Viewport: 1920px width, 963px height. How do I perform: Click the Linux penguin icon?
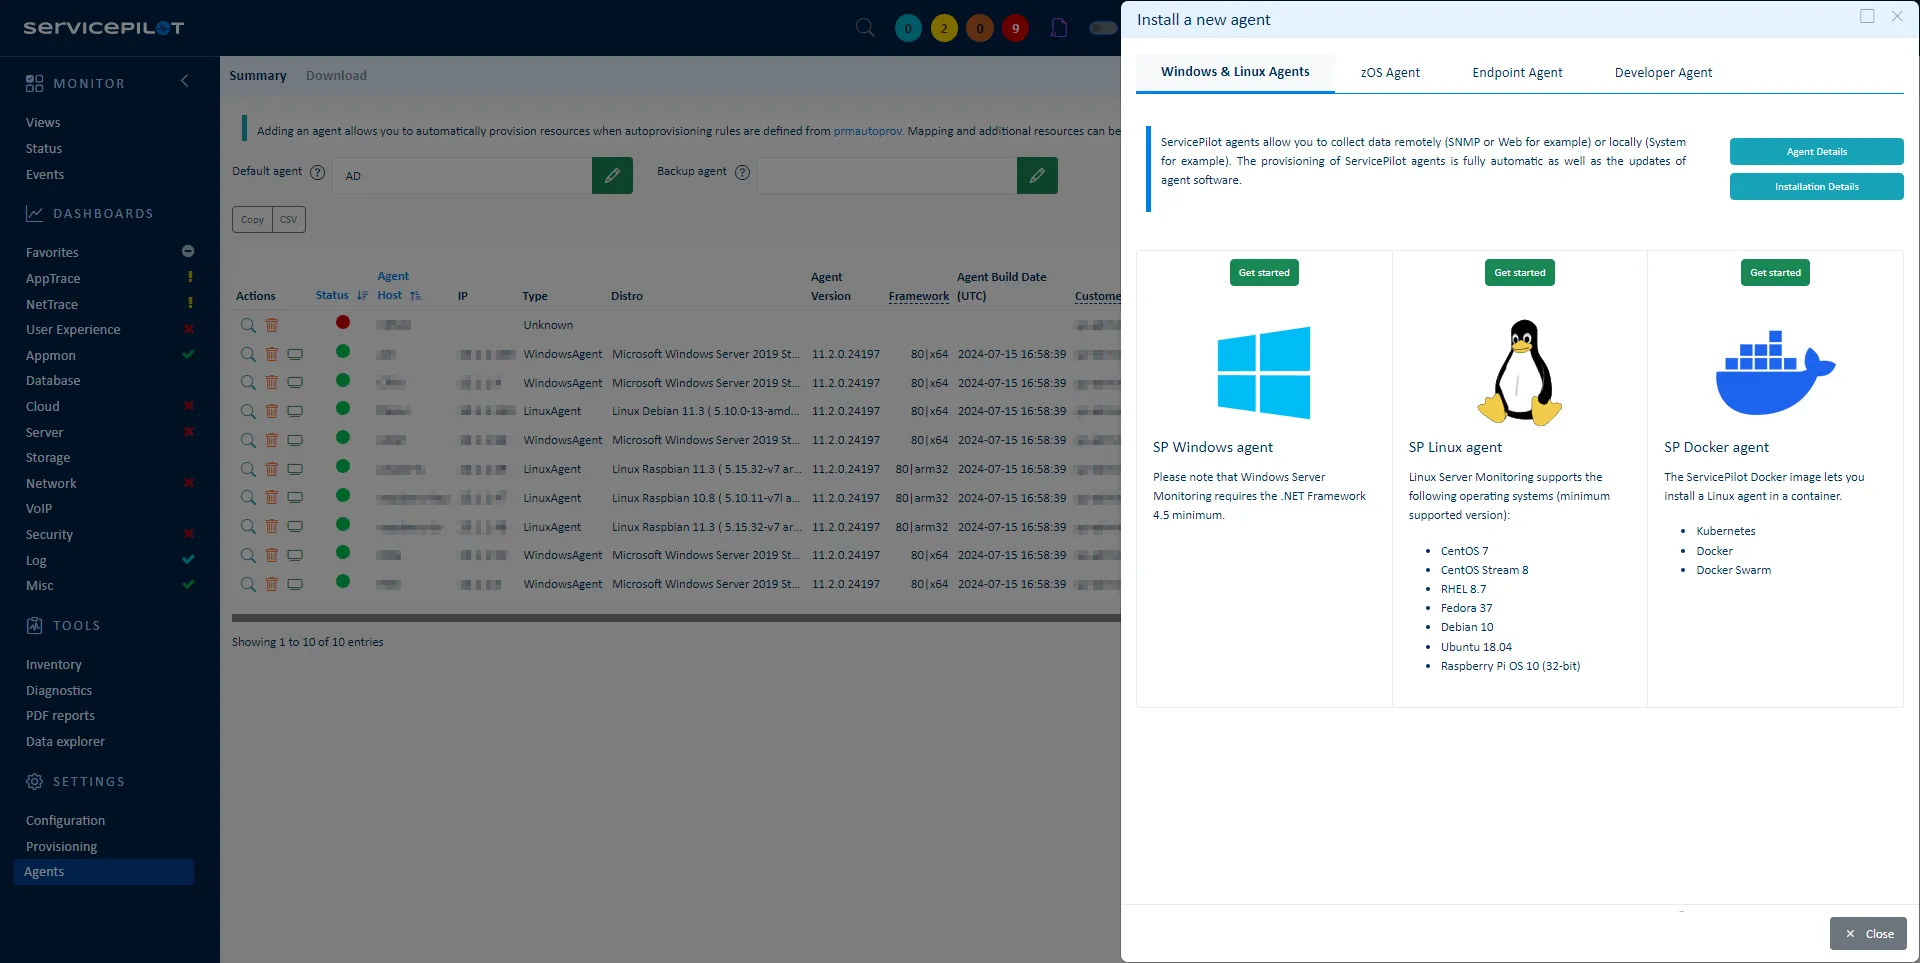[1519, 372]
